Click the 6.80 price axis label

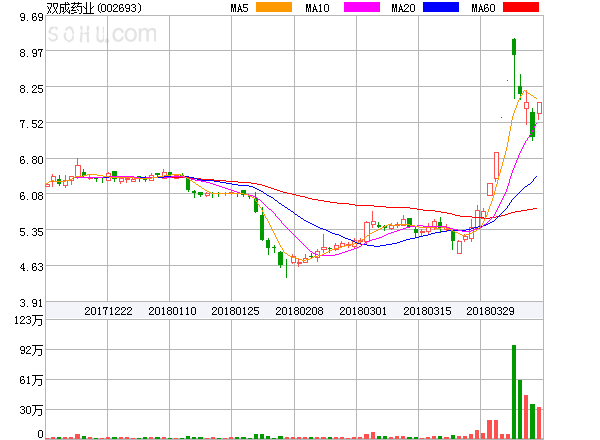(31, 160)
